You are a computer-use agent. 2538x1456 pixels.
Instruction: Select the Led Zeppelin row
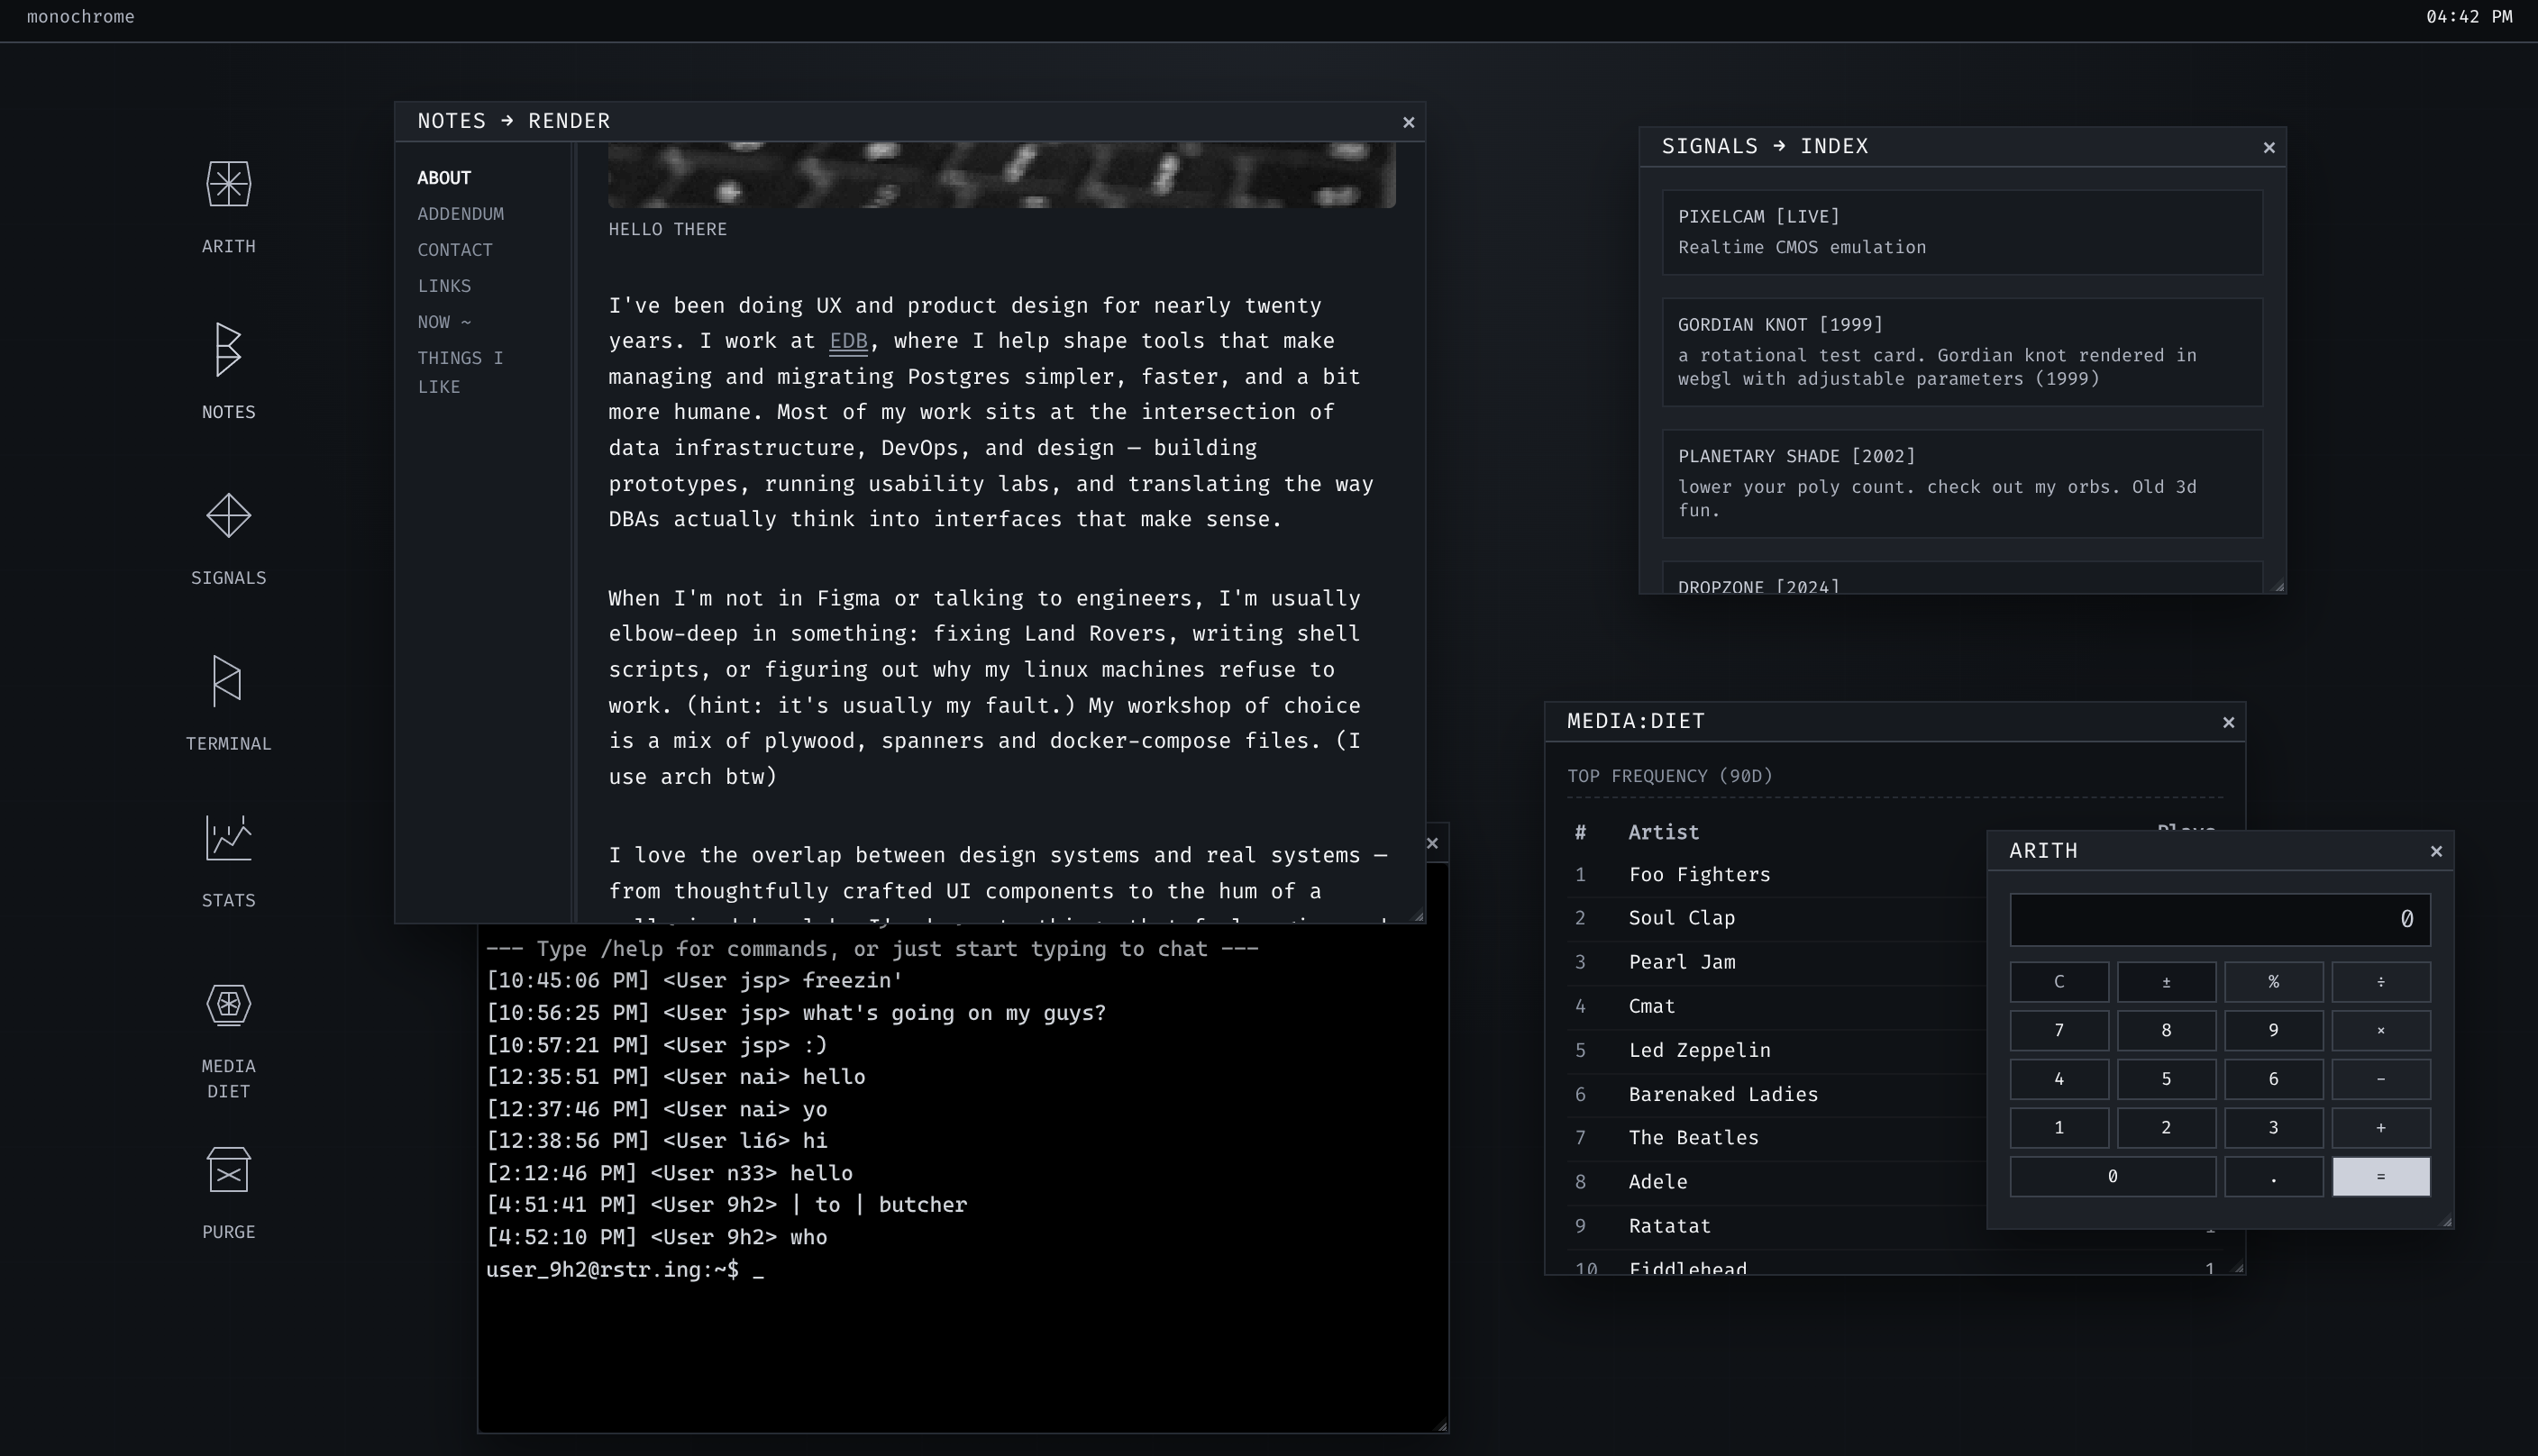point(1776,1050)
